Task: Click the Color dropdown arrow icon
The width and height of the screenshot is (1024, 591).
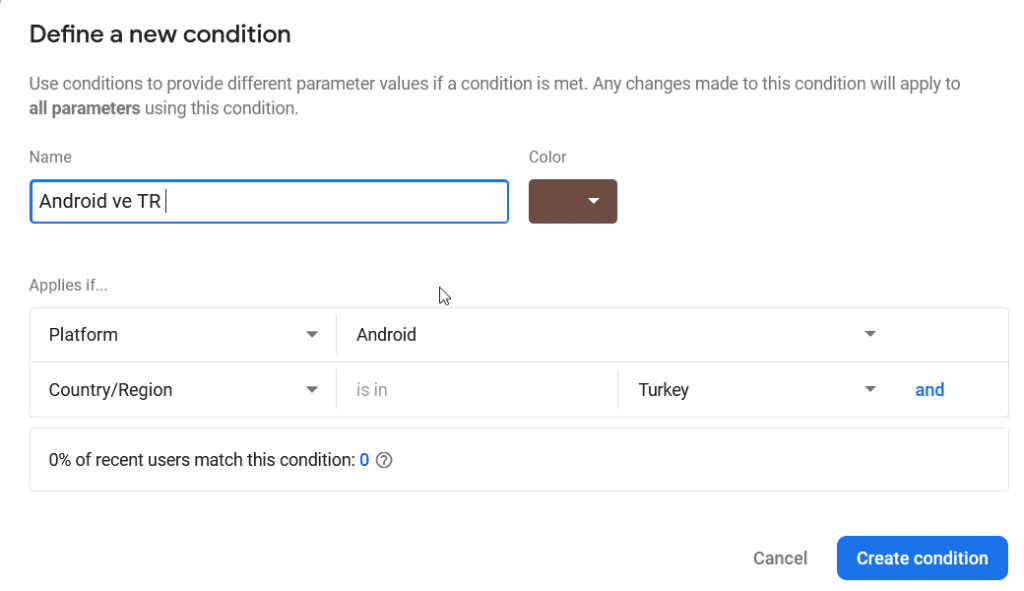Action: 594,201
